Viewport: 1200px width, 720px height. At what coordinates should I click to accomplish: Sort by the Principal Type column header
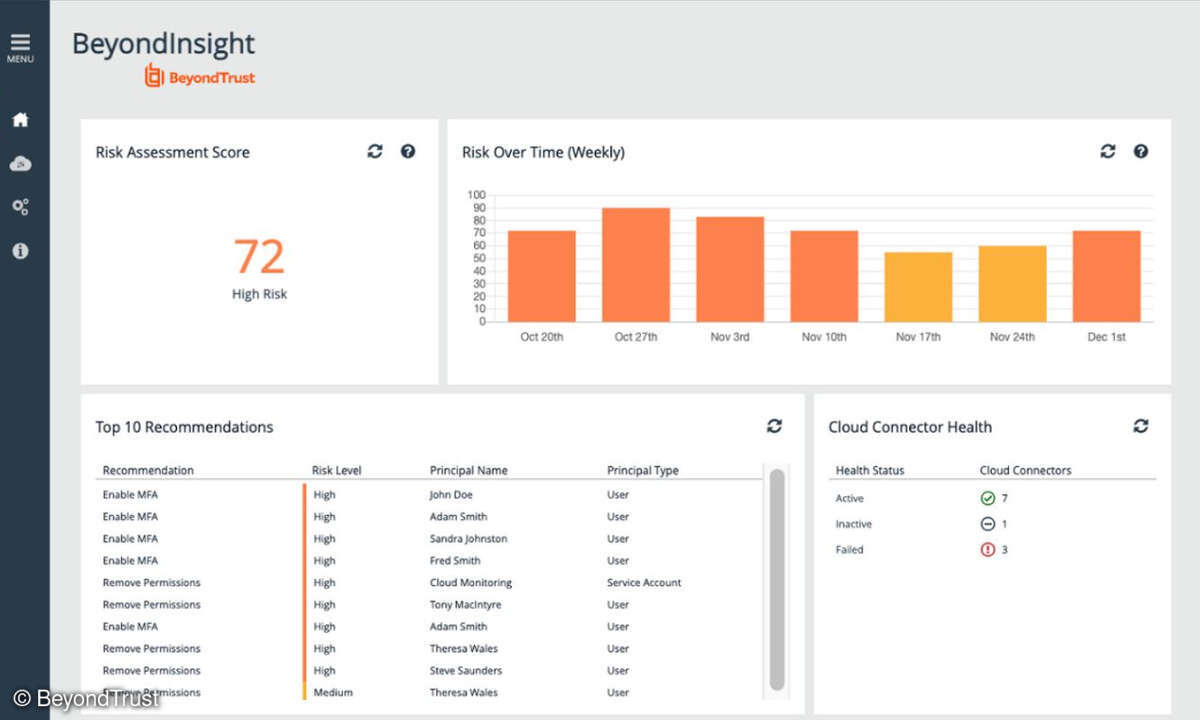(642, 470)
